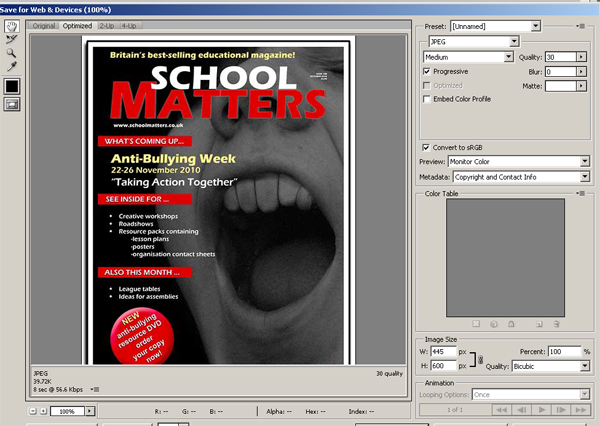
Task: Open the Medium compression quality dropdown
Action: point(508,57)
